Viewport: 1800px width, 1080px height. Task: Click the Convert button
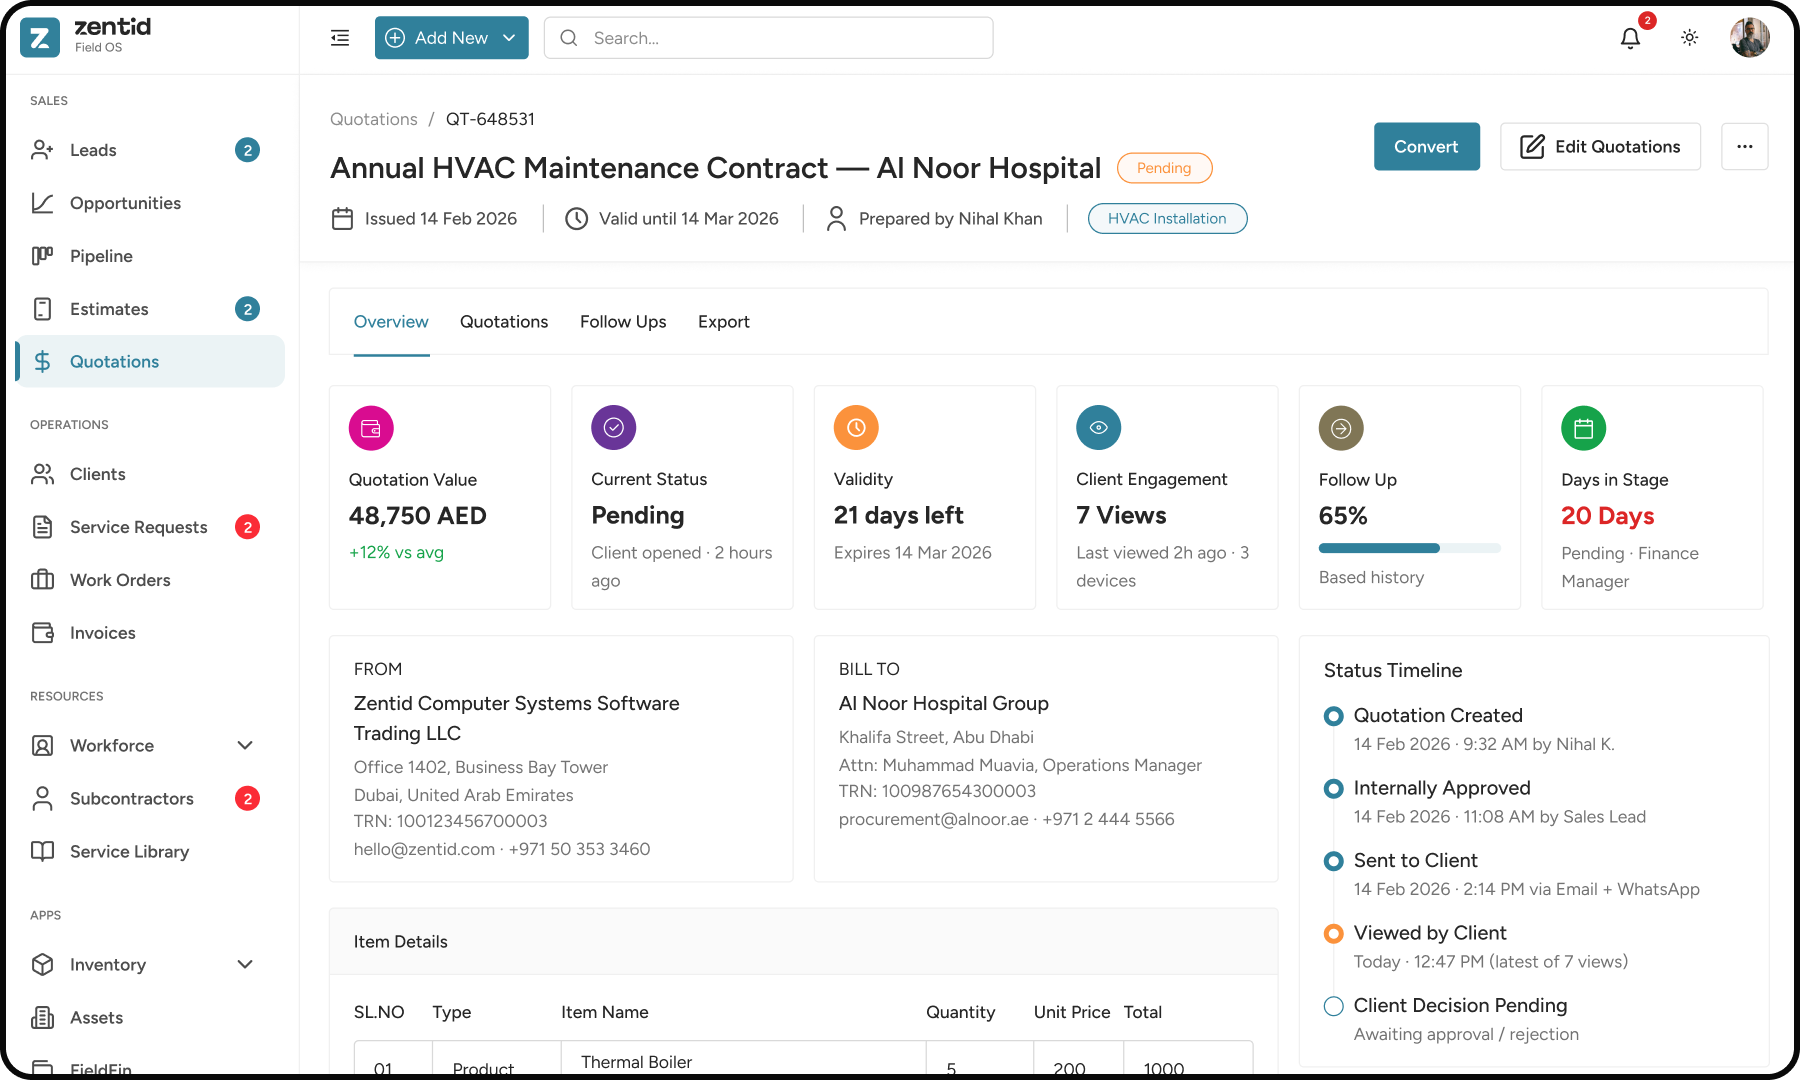tap(1426, 147)
